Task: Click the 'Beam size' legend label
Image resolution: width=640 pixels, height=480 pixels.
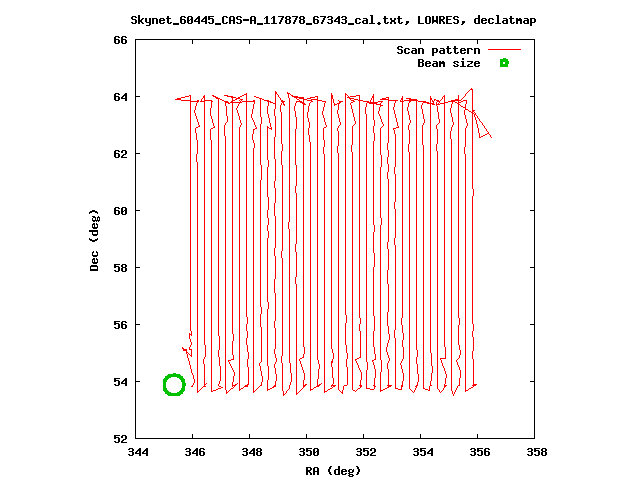Action: [x=449, y=63]
